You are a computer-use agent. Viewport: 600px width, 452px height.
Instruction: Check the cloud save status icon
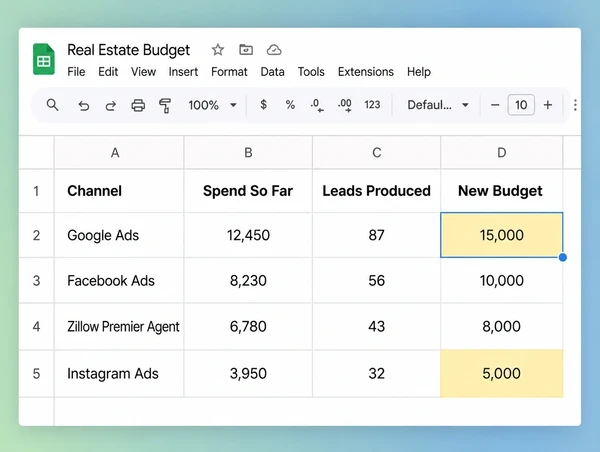click(274, 50)
